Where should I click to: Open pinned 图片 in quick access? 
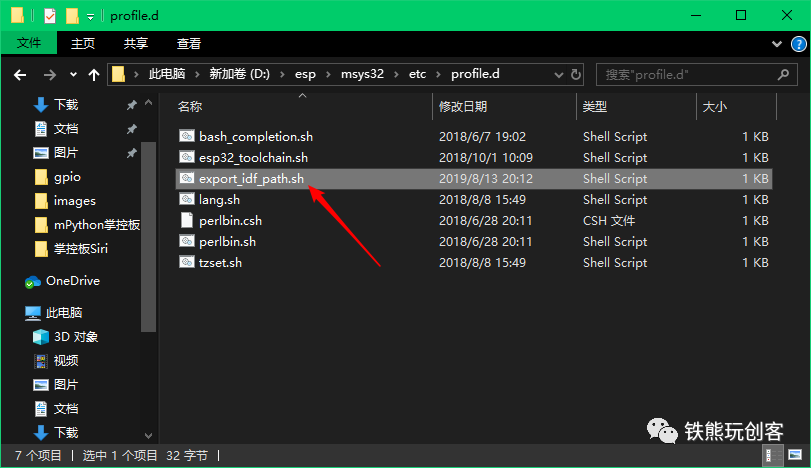[x=66, y=153]
